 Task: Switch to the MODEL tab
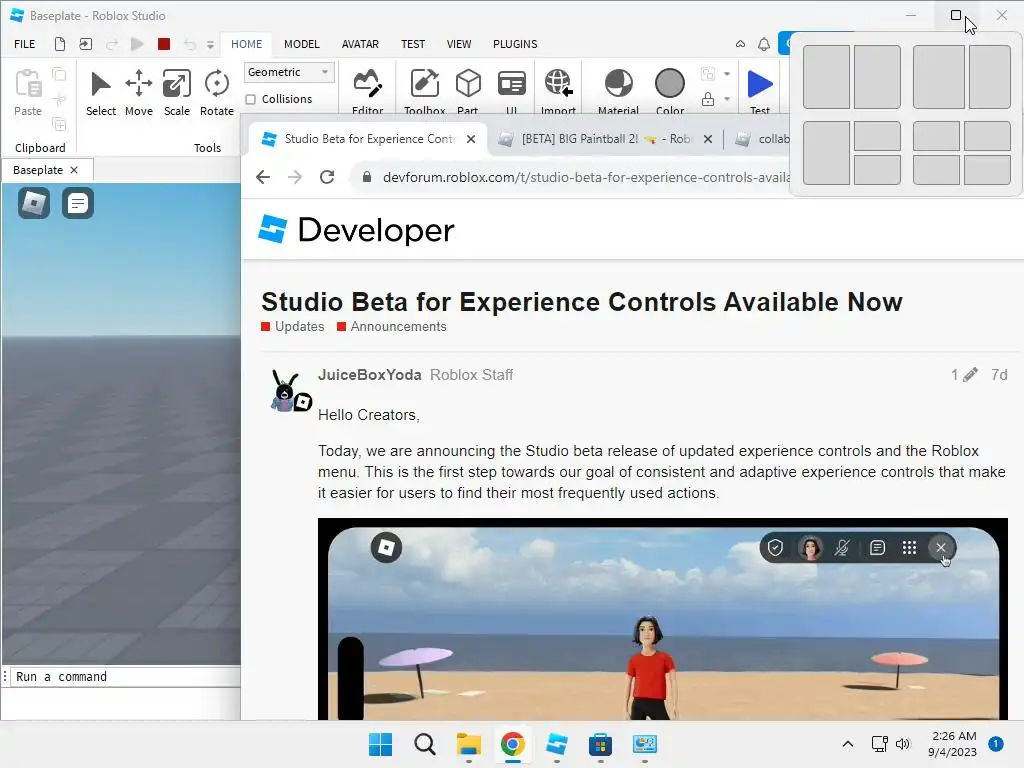click(x=302, y=44)
